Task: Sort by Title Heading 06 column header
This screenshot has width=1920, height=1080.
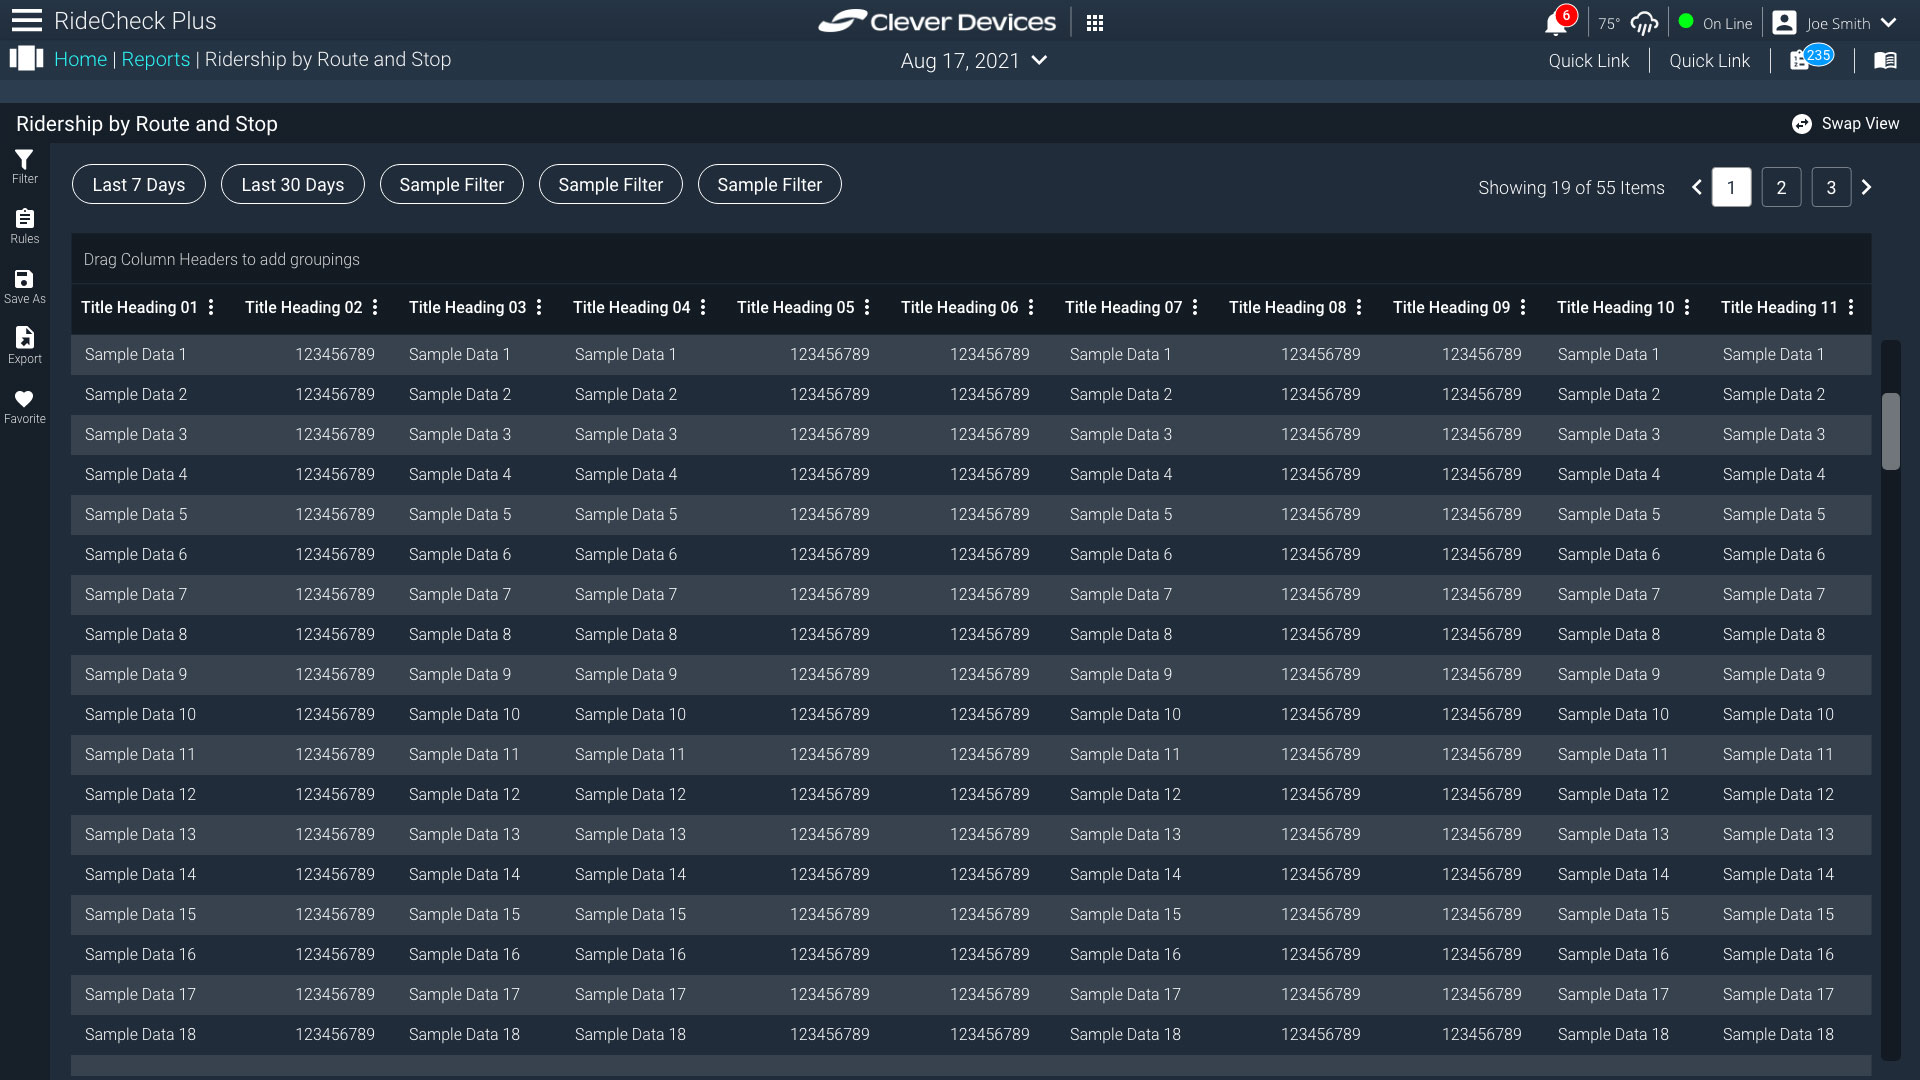Action: [x=959, y=308]
